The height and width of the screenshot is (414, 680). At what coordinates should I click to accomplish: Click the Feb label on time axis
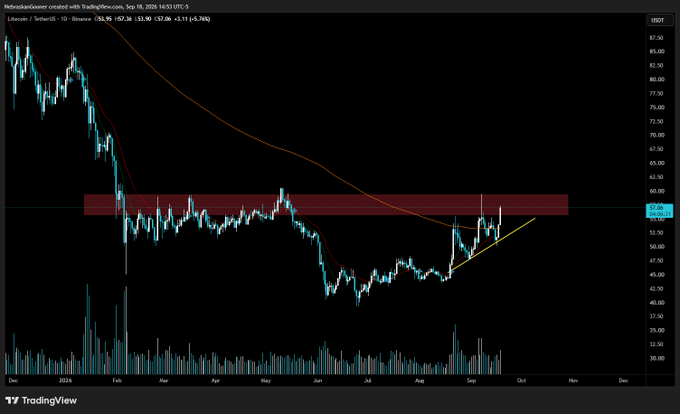pos(117,381)
